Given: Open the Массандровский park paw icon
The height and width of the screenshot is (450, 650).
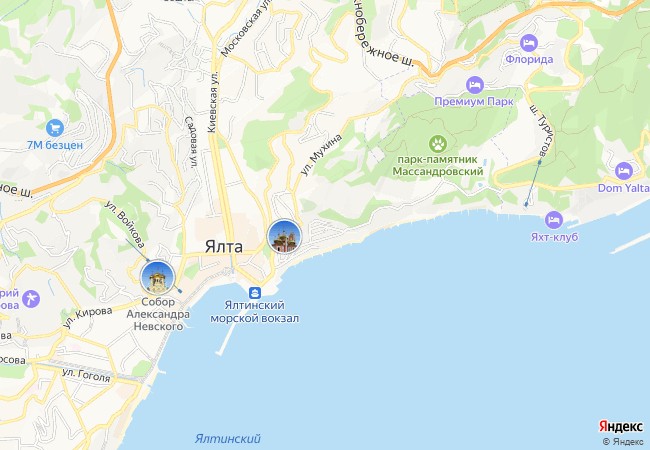Looking at the screenshot, I should 438,144.
